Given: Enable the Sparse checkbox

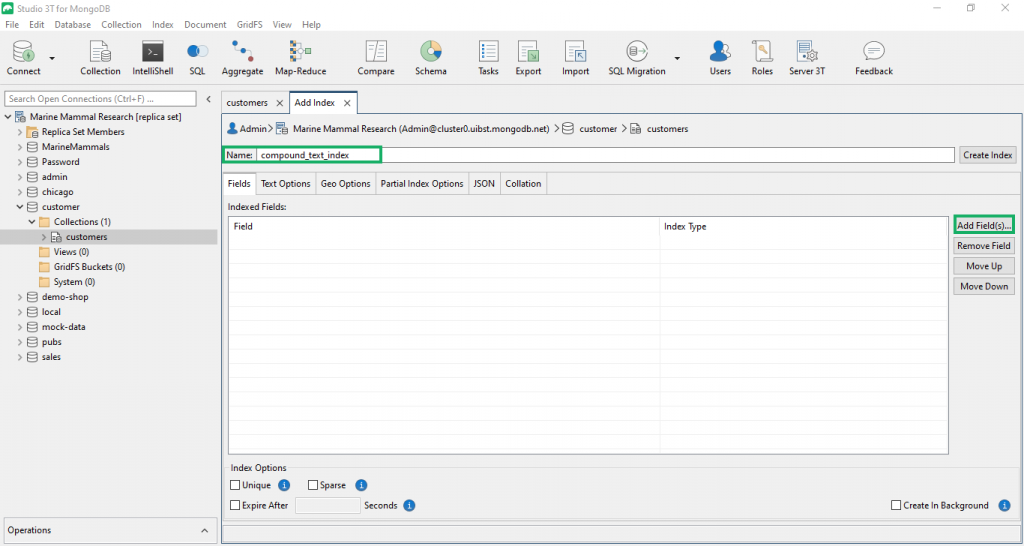Looking at the screenshot, I should click(x=313, y=485).
